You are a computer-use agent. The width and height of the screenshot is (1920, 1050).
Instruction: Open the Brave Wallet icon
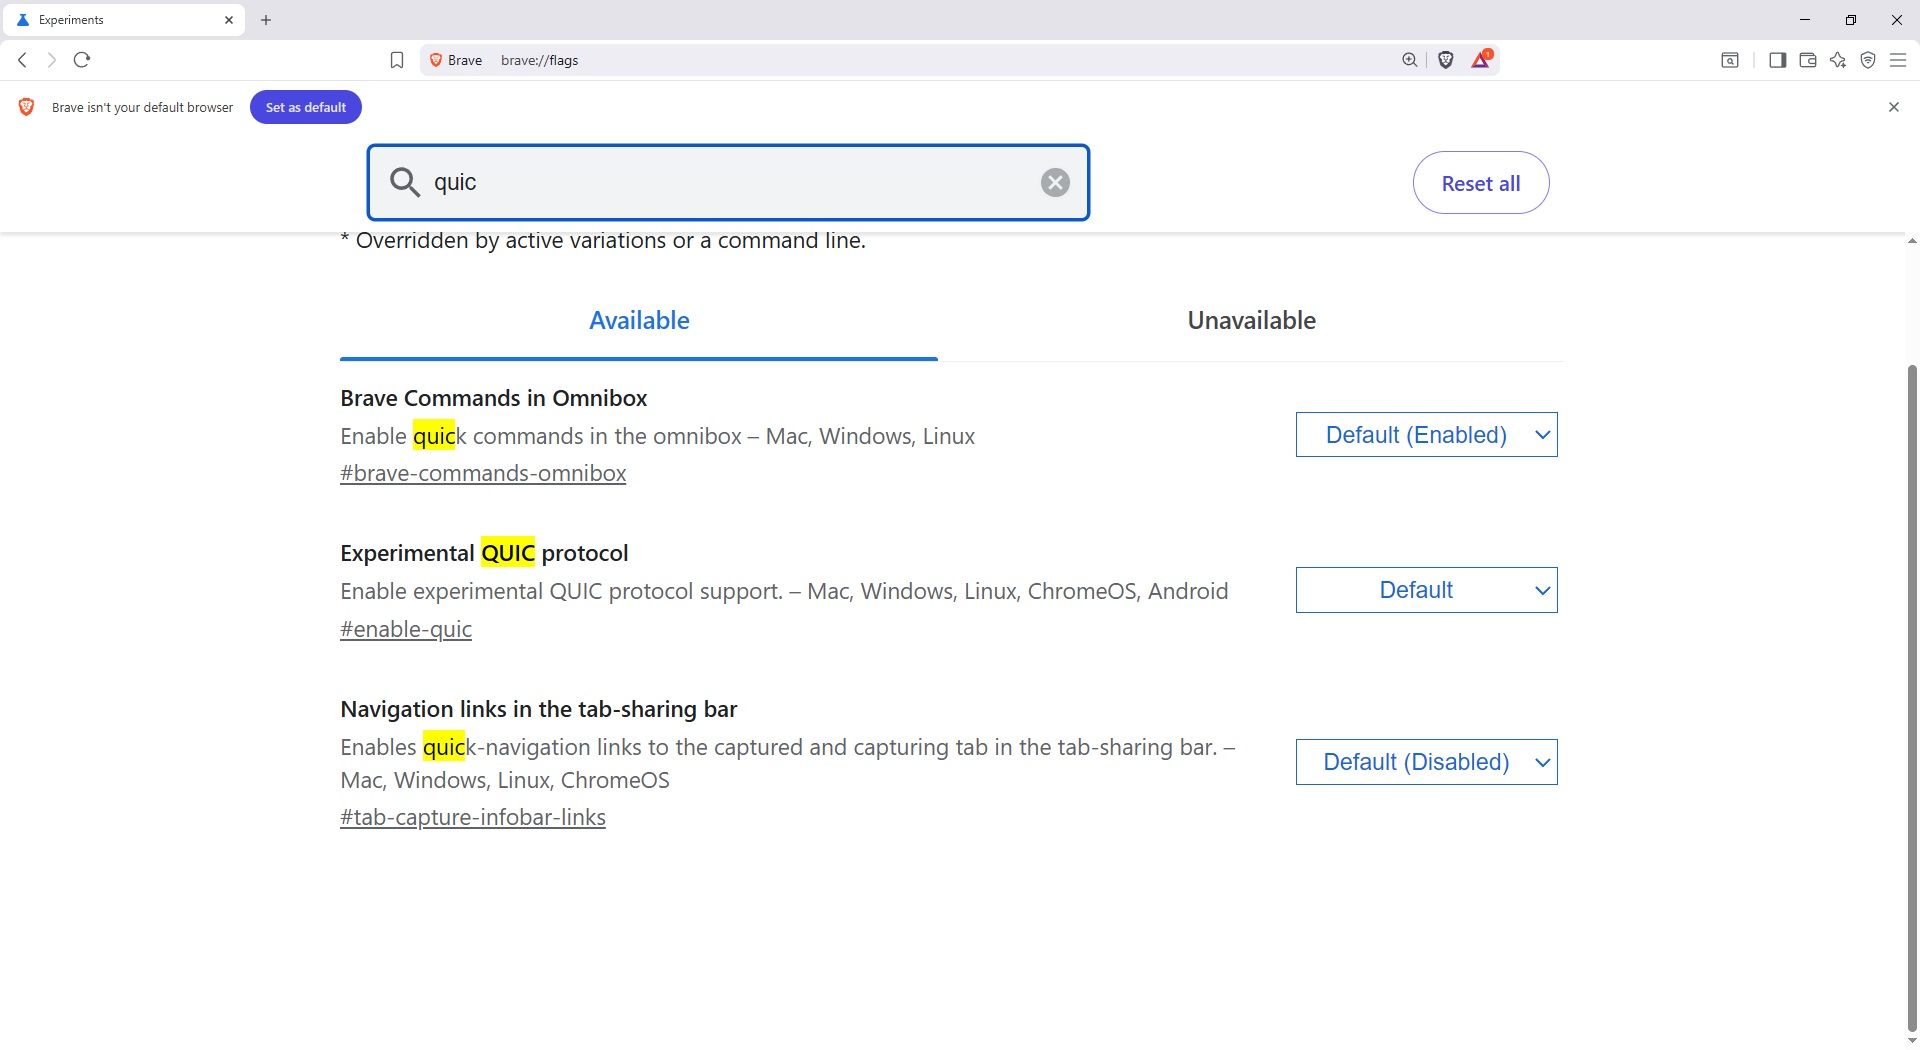(x=1808, y=60)
